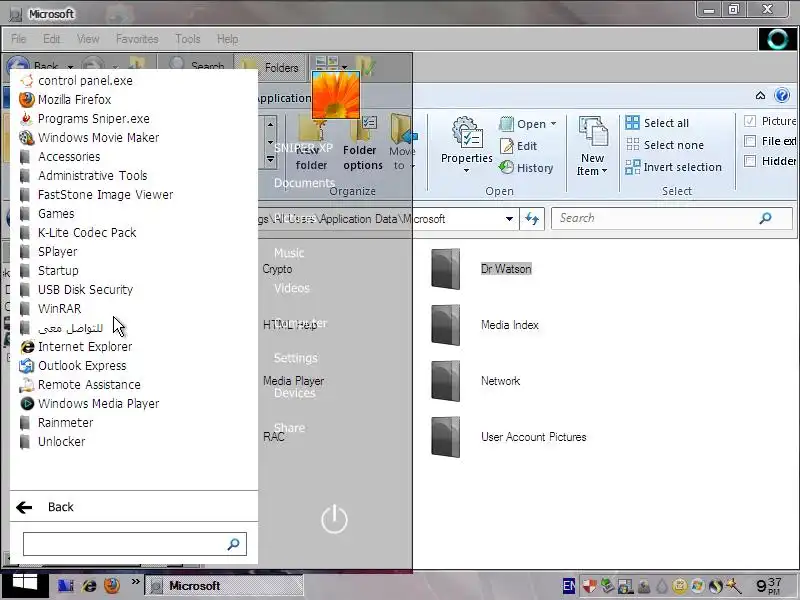Viewport: 800px width, 600px height.
Task: Click the refresh arrows beside the address bar
Action: click(x=532, y=219)
